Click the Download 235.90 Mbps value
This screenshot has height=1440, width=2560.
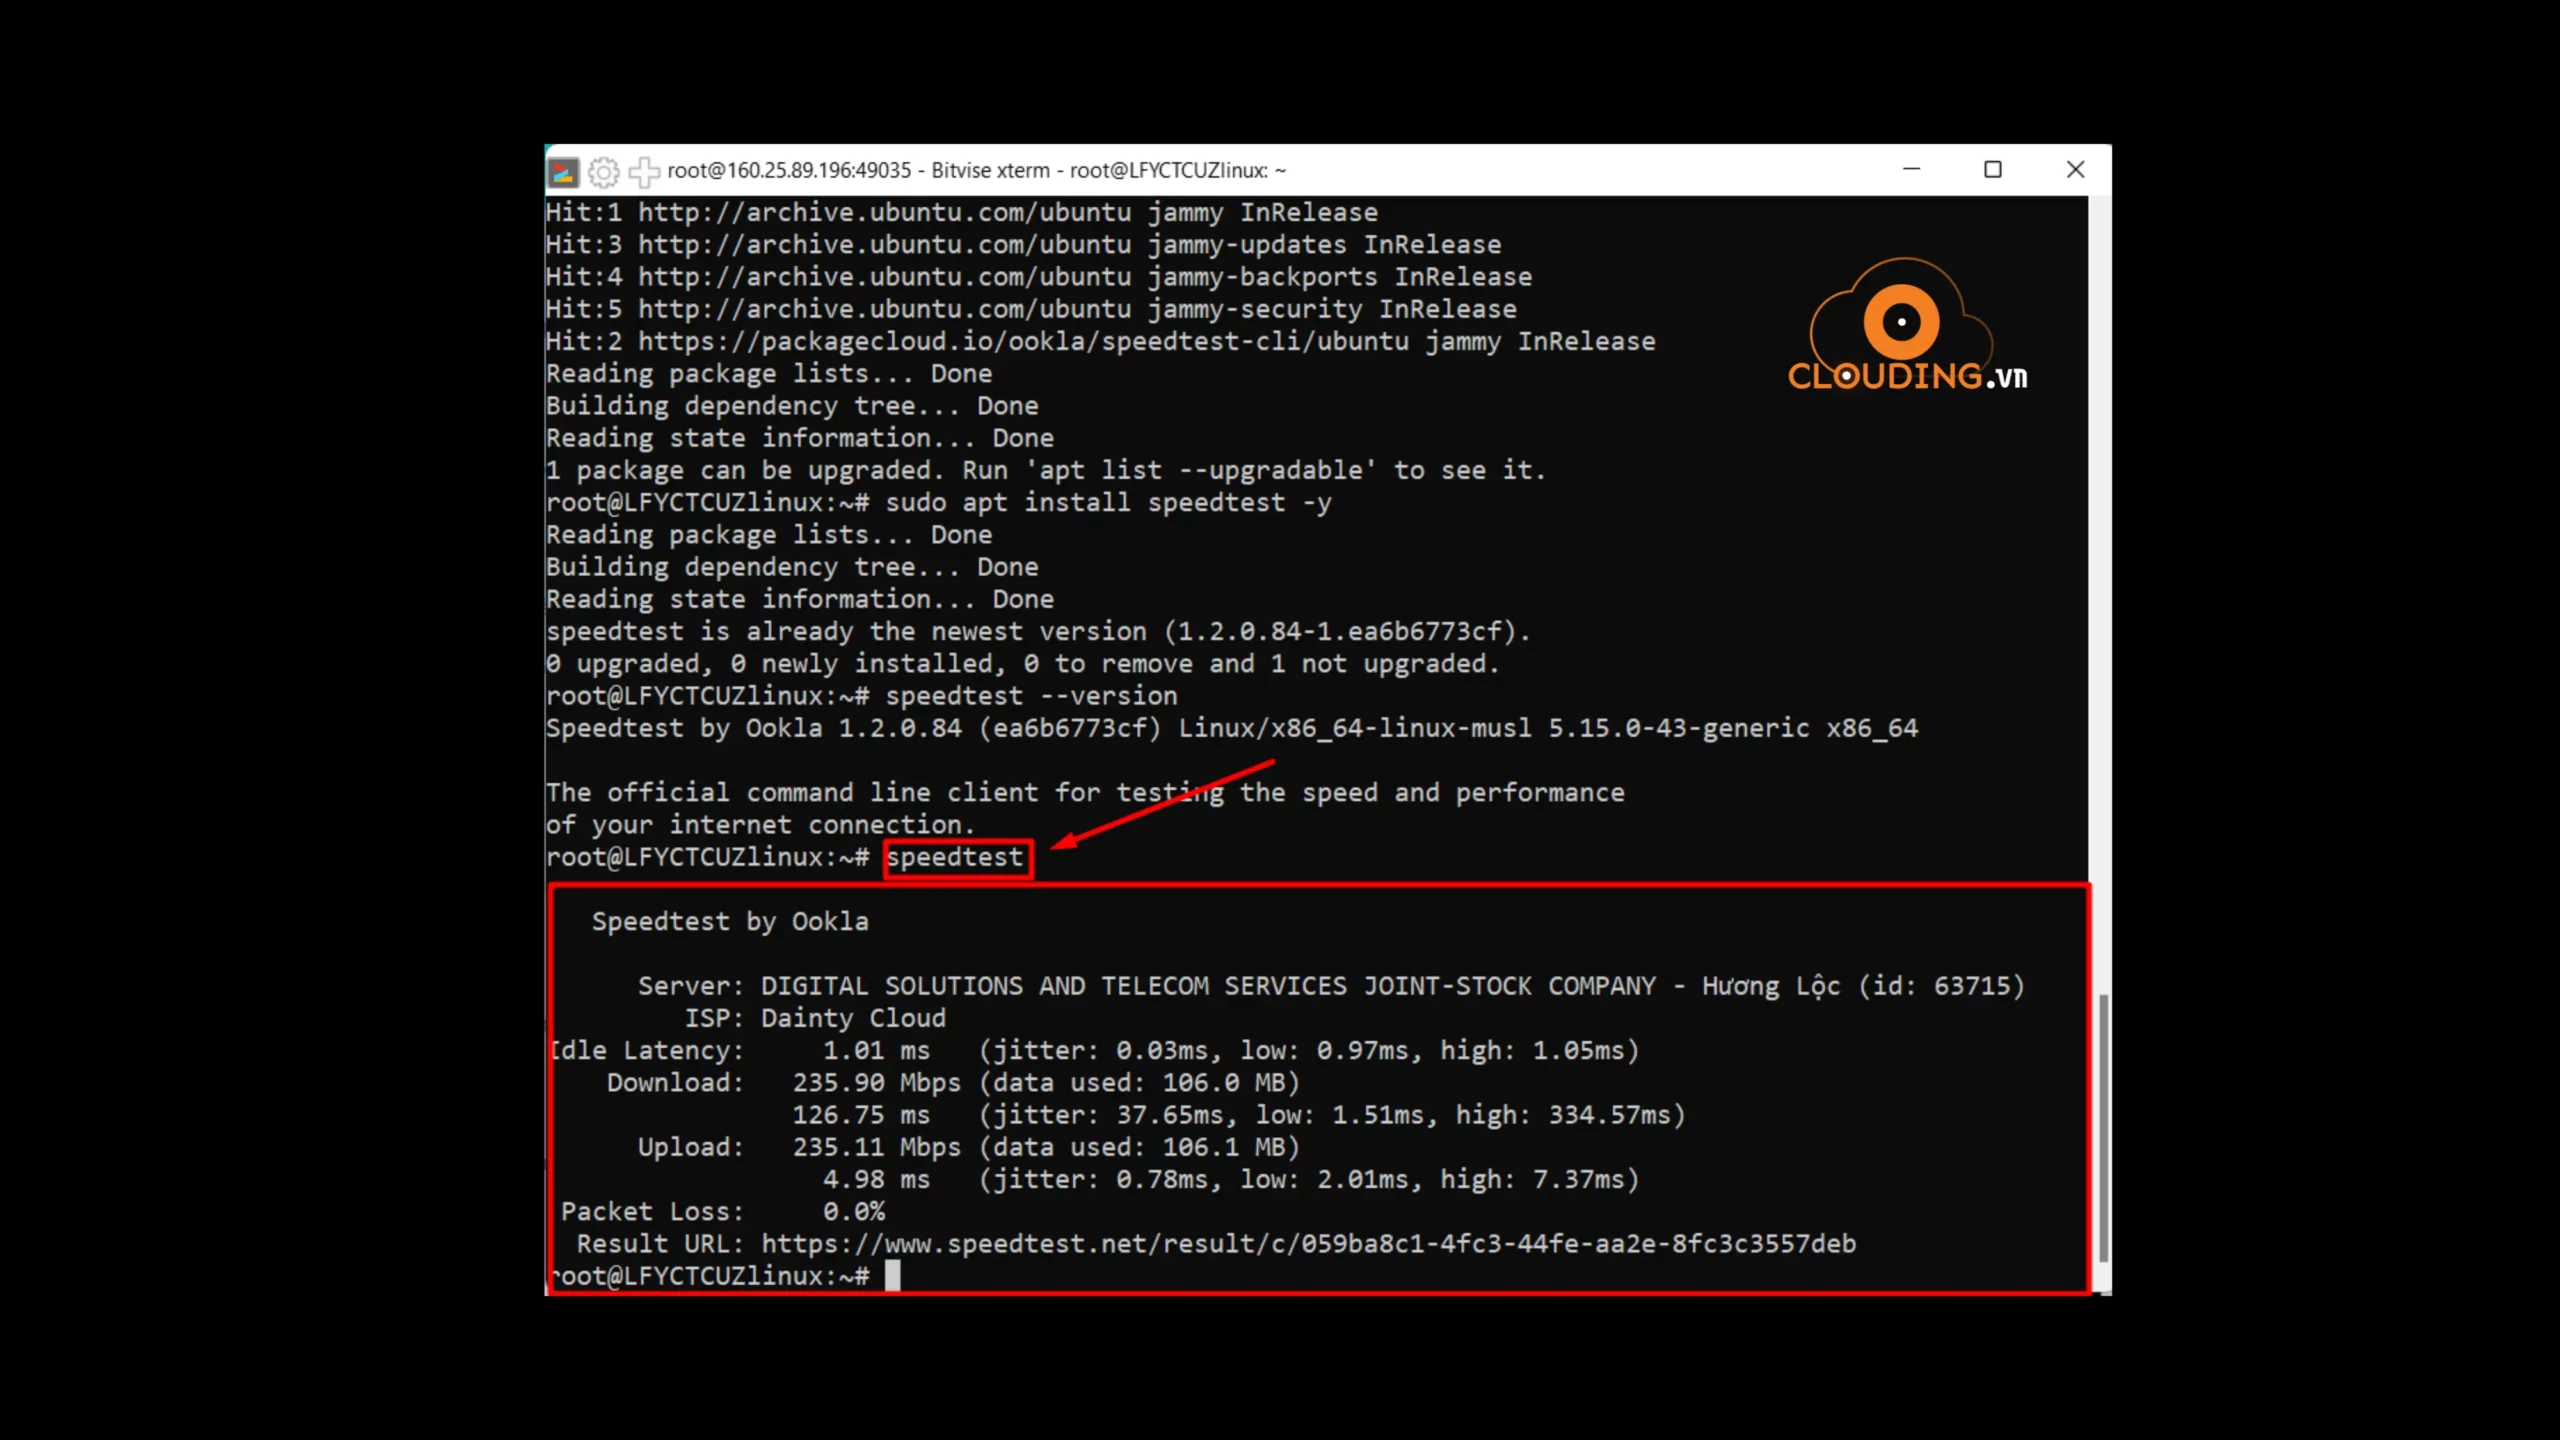(x=876, y=1082)
